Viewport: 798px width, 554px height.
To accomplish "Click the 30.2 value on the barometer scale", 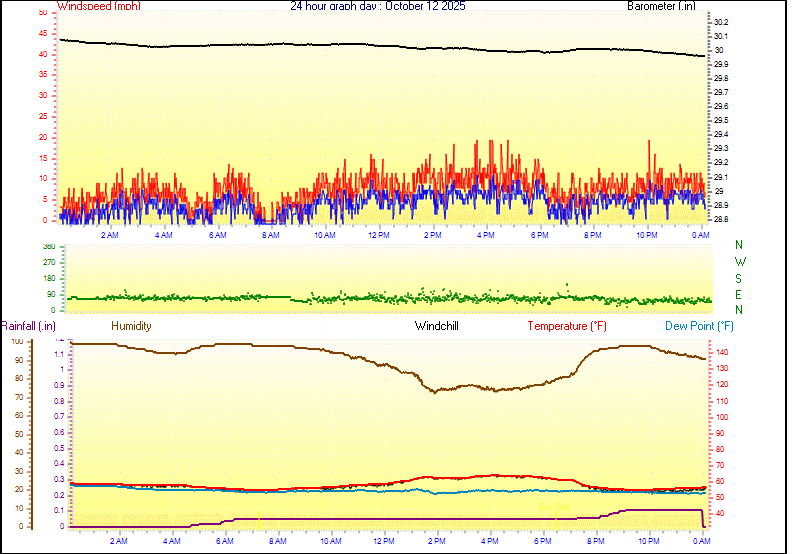I will (x=721, y=22).
